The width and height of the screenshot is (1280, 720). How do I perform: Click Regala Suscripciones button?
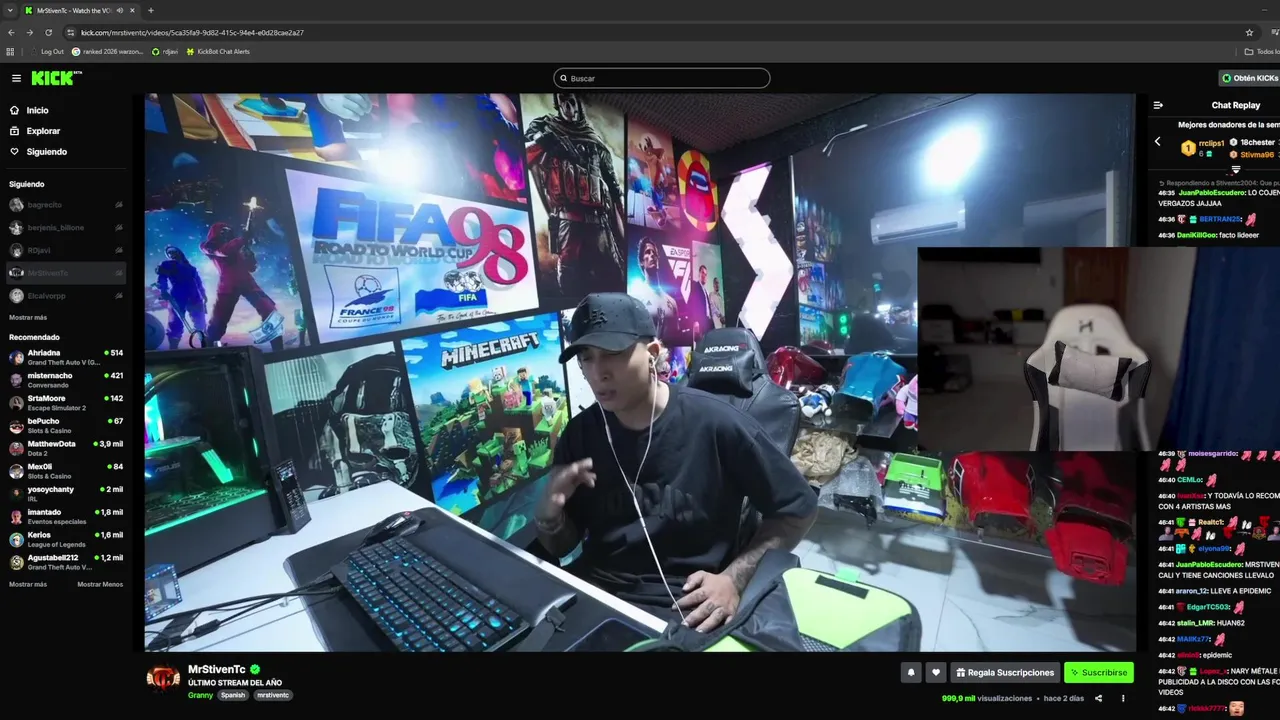click(1005, 673)
